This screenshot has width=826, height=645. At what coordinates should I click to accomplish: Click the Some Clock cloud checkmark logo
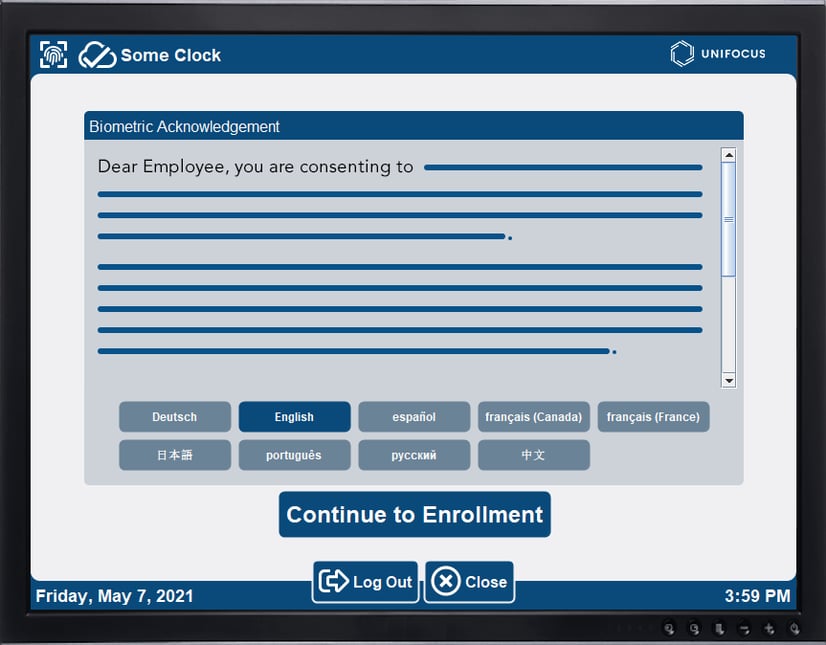click(98, 55)
